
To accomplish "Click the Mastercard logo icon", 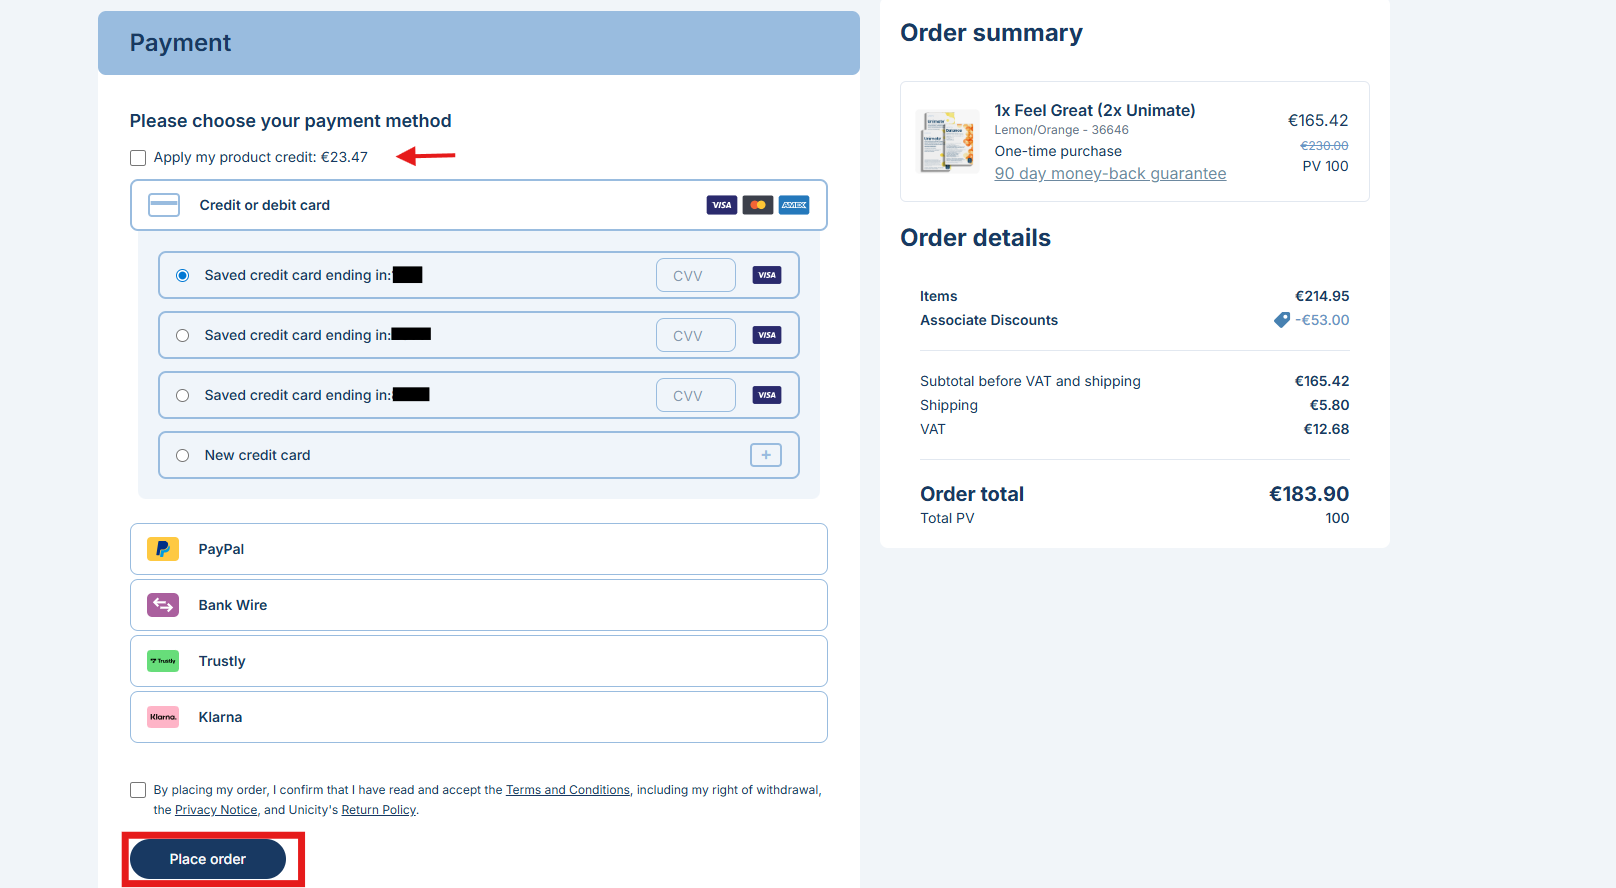I will tap(758, 205).
